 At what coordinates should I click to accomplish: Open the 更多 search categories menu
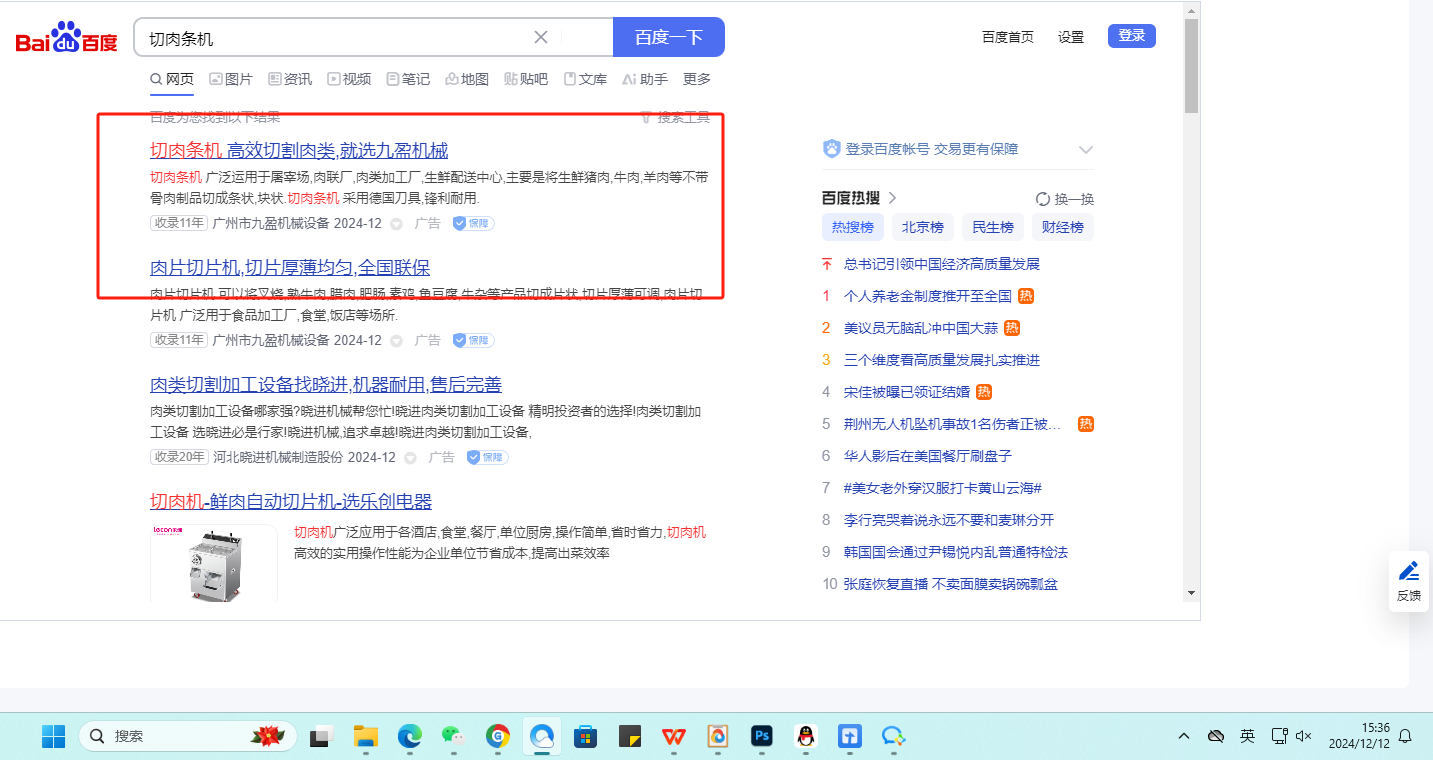(697, 79)
